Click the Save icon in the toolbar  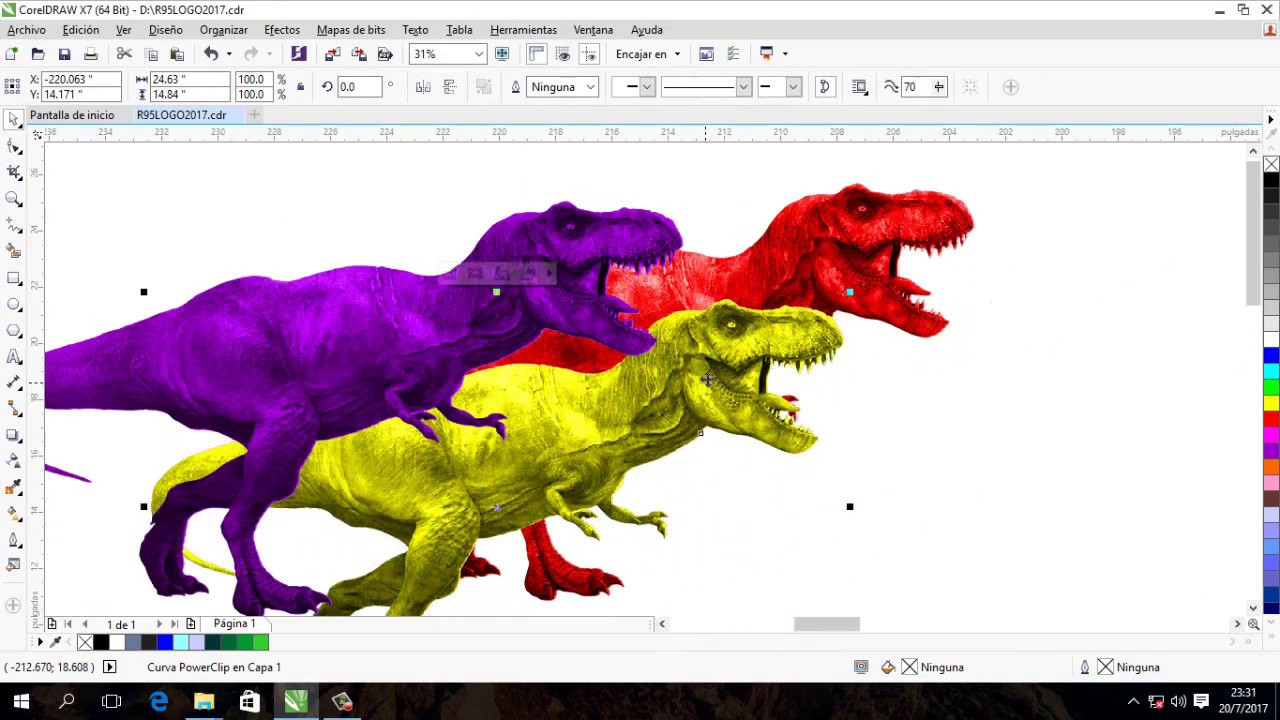point(64,54)
